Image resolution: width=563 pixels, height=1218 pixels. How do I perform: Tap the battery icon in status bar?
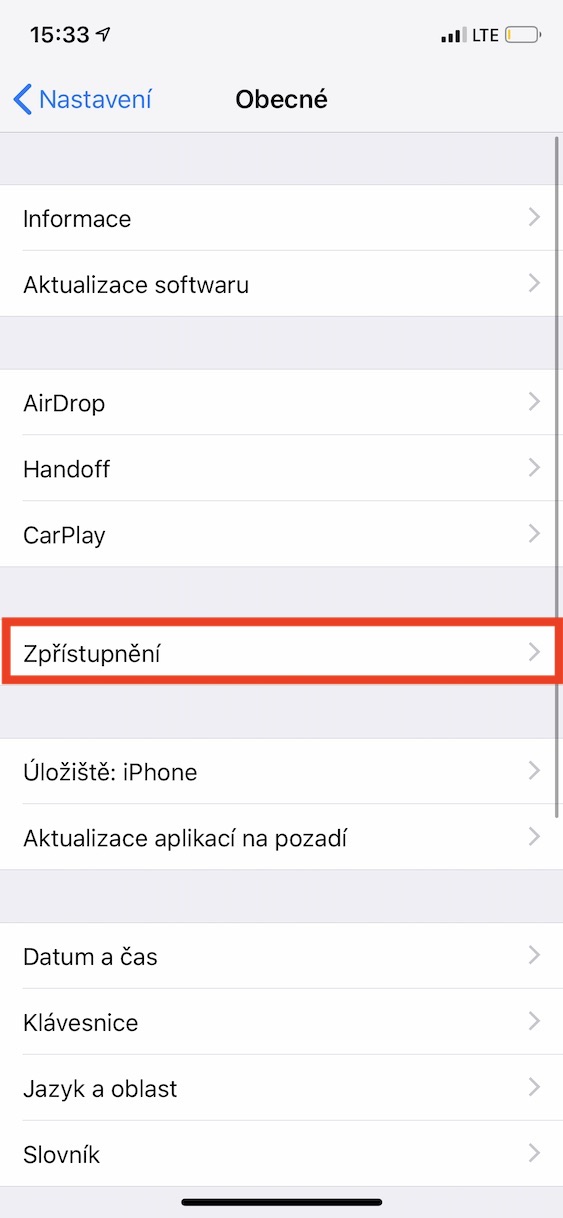(523, 36)
